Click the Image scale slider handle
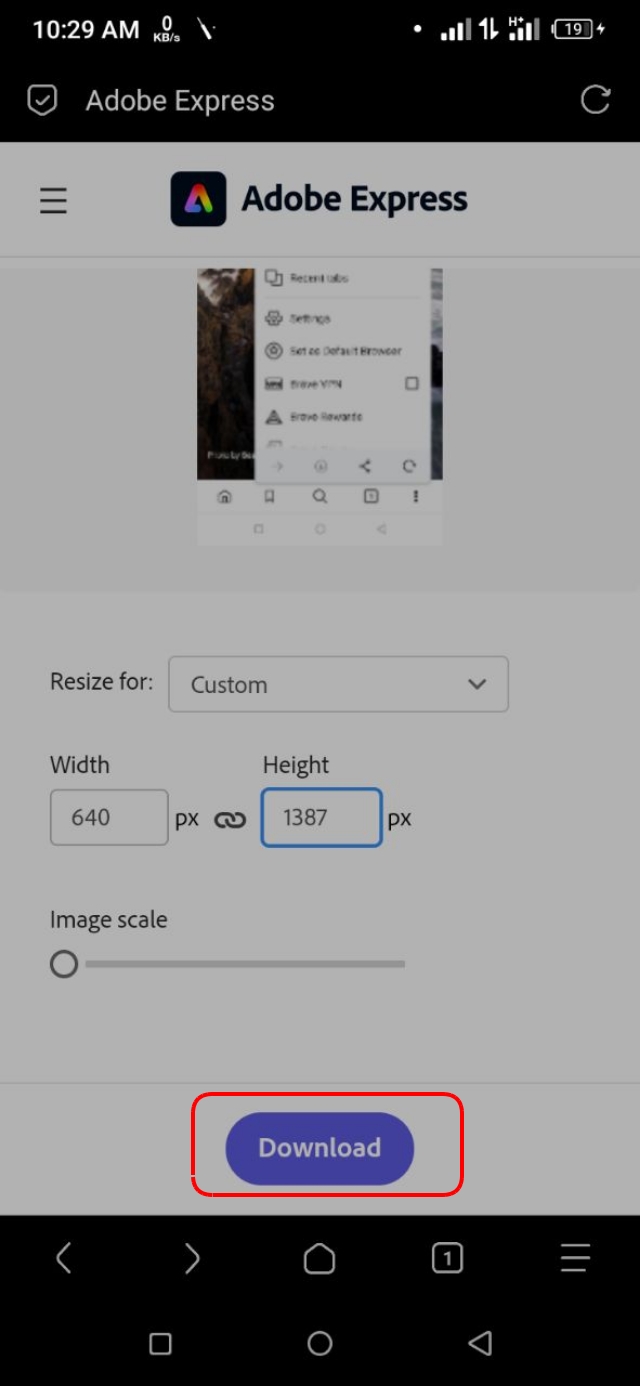Screen dimensions: 640x1386 click(64, 964)
